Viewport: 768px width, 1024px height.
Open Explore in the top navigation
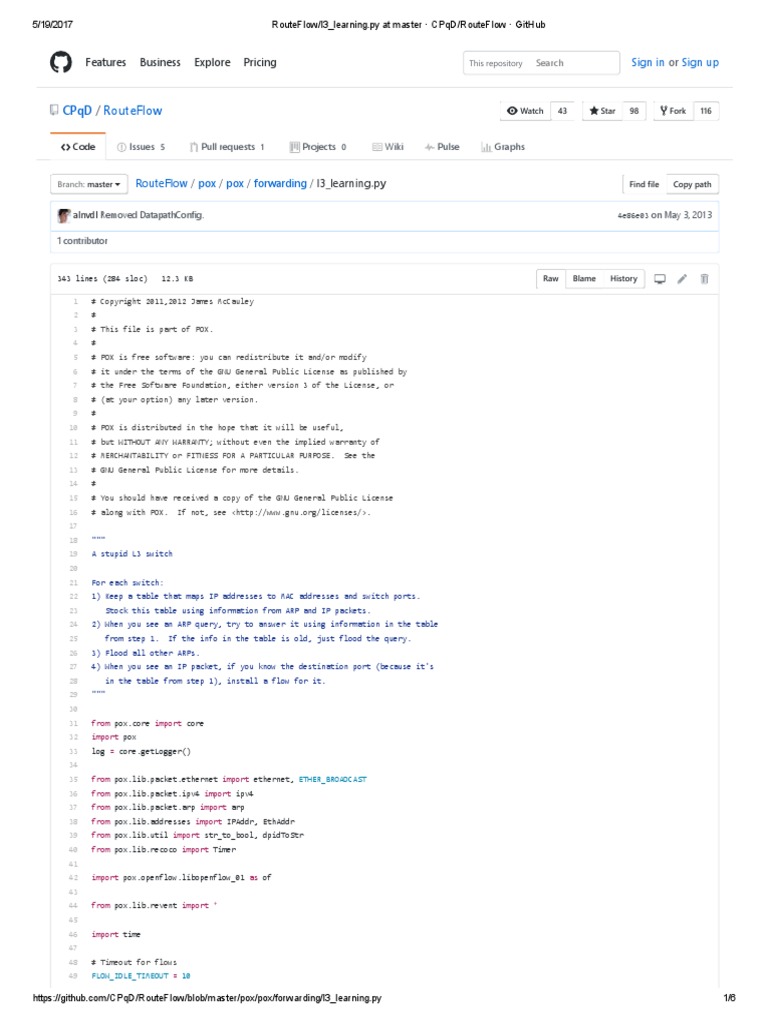[212, 62]
